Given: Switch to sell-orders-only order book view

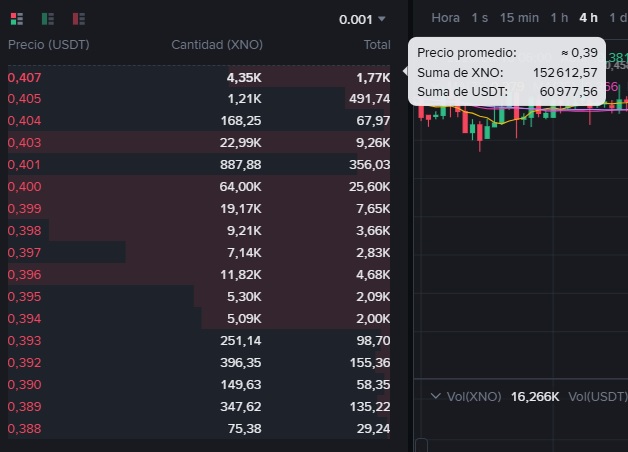Looking at the screenshot, I should (x=78, y=19).
